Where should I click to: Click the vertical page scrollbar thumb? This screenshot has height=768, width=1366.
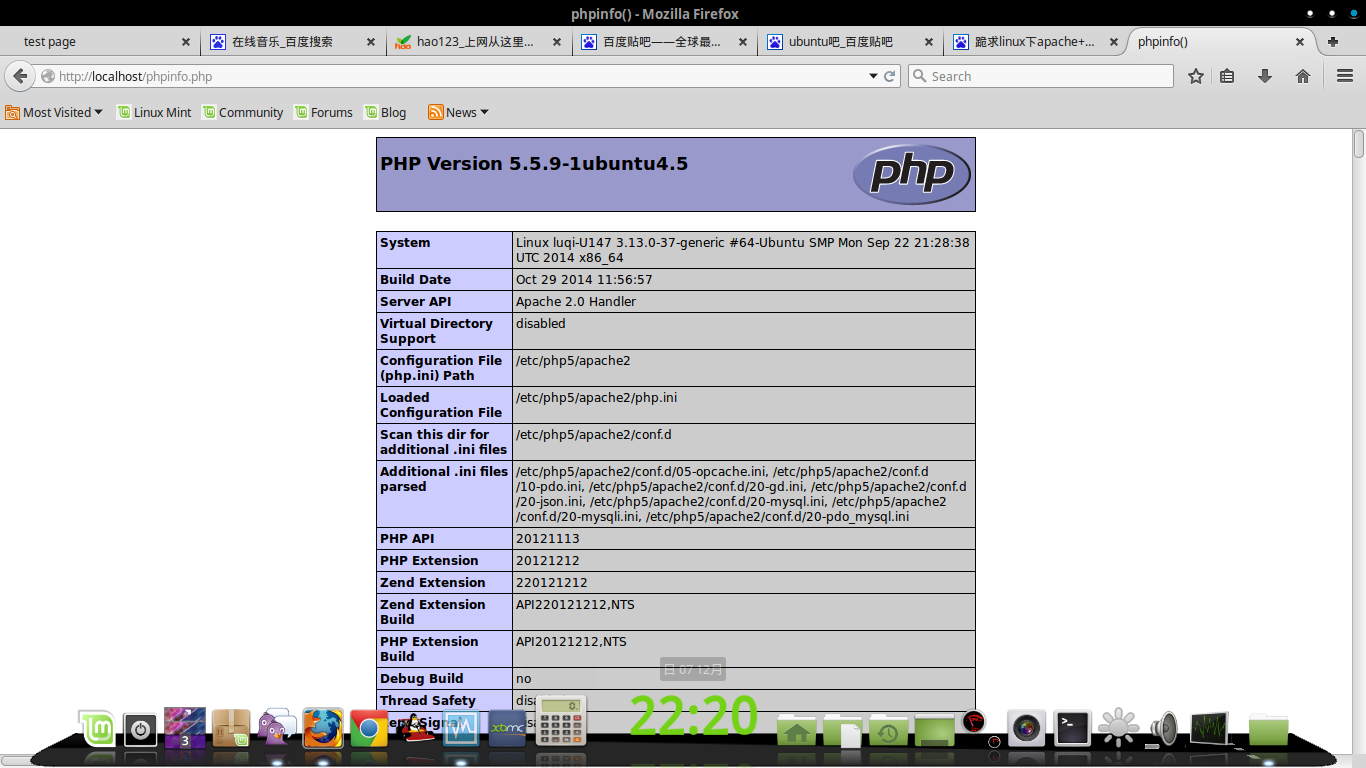coord(1359,143)
